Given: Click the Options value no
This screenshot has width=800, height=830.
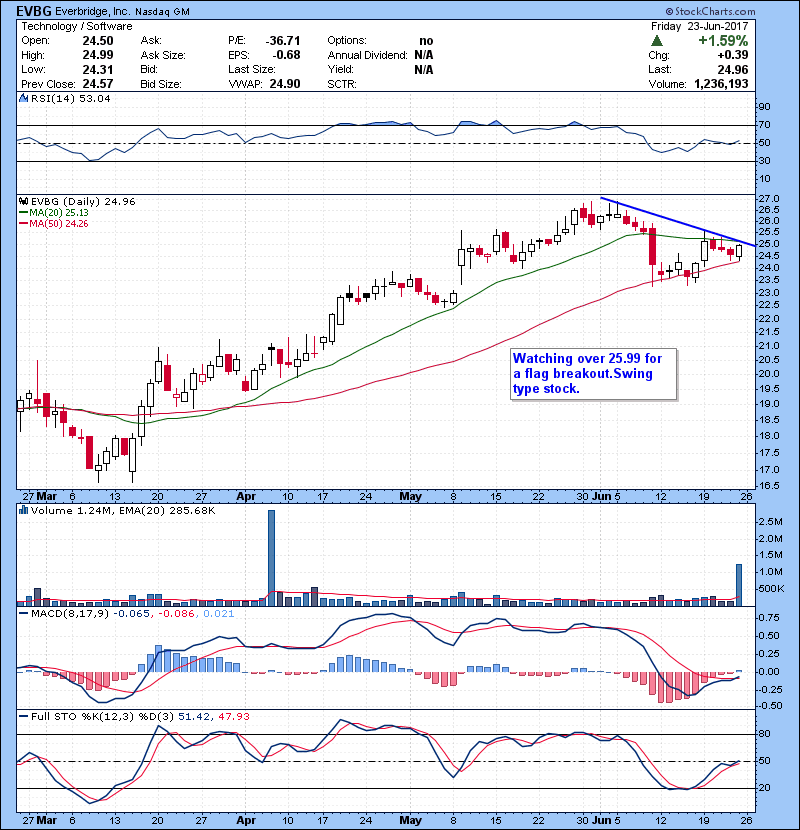Looking at the screenshot, I should coord(426,41).
